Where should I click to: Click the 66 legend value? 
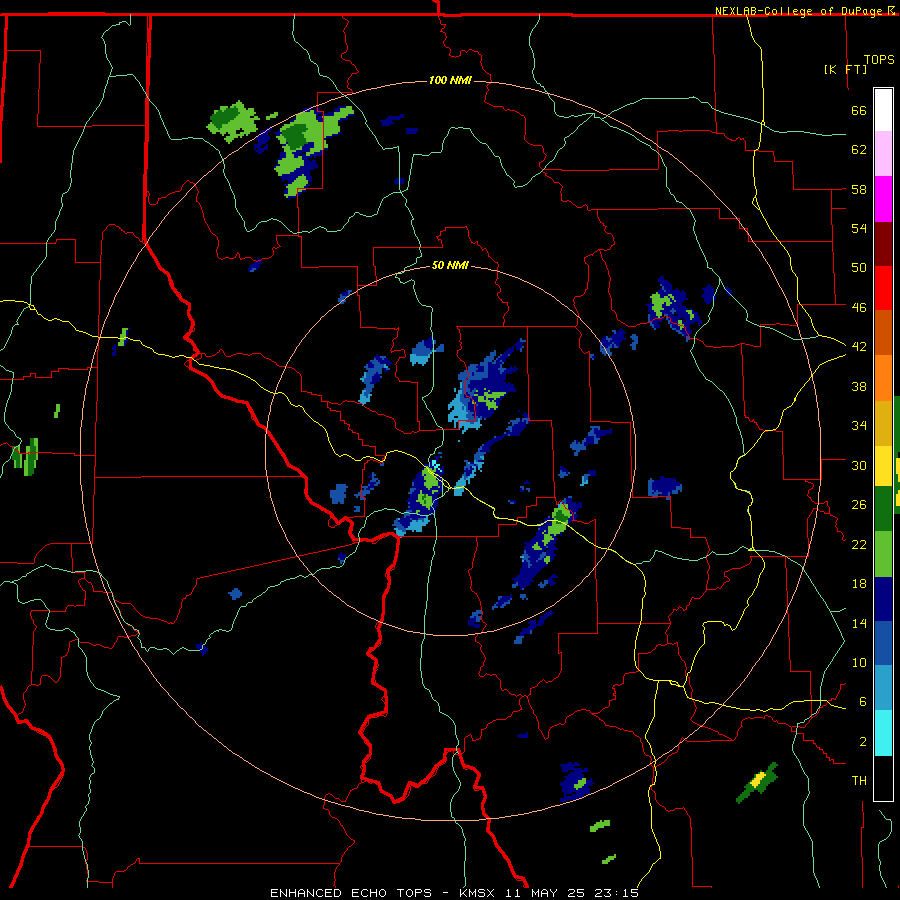coord(859,110)
